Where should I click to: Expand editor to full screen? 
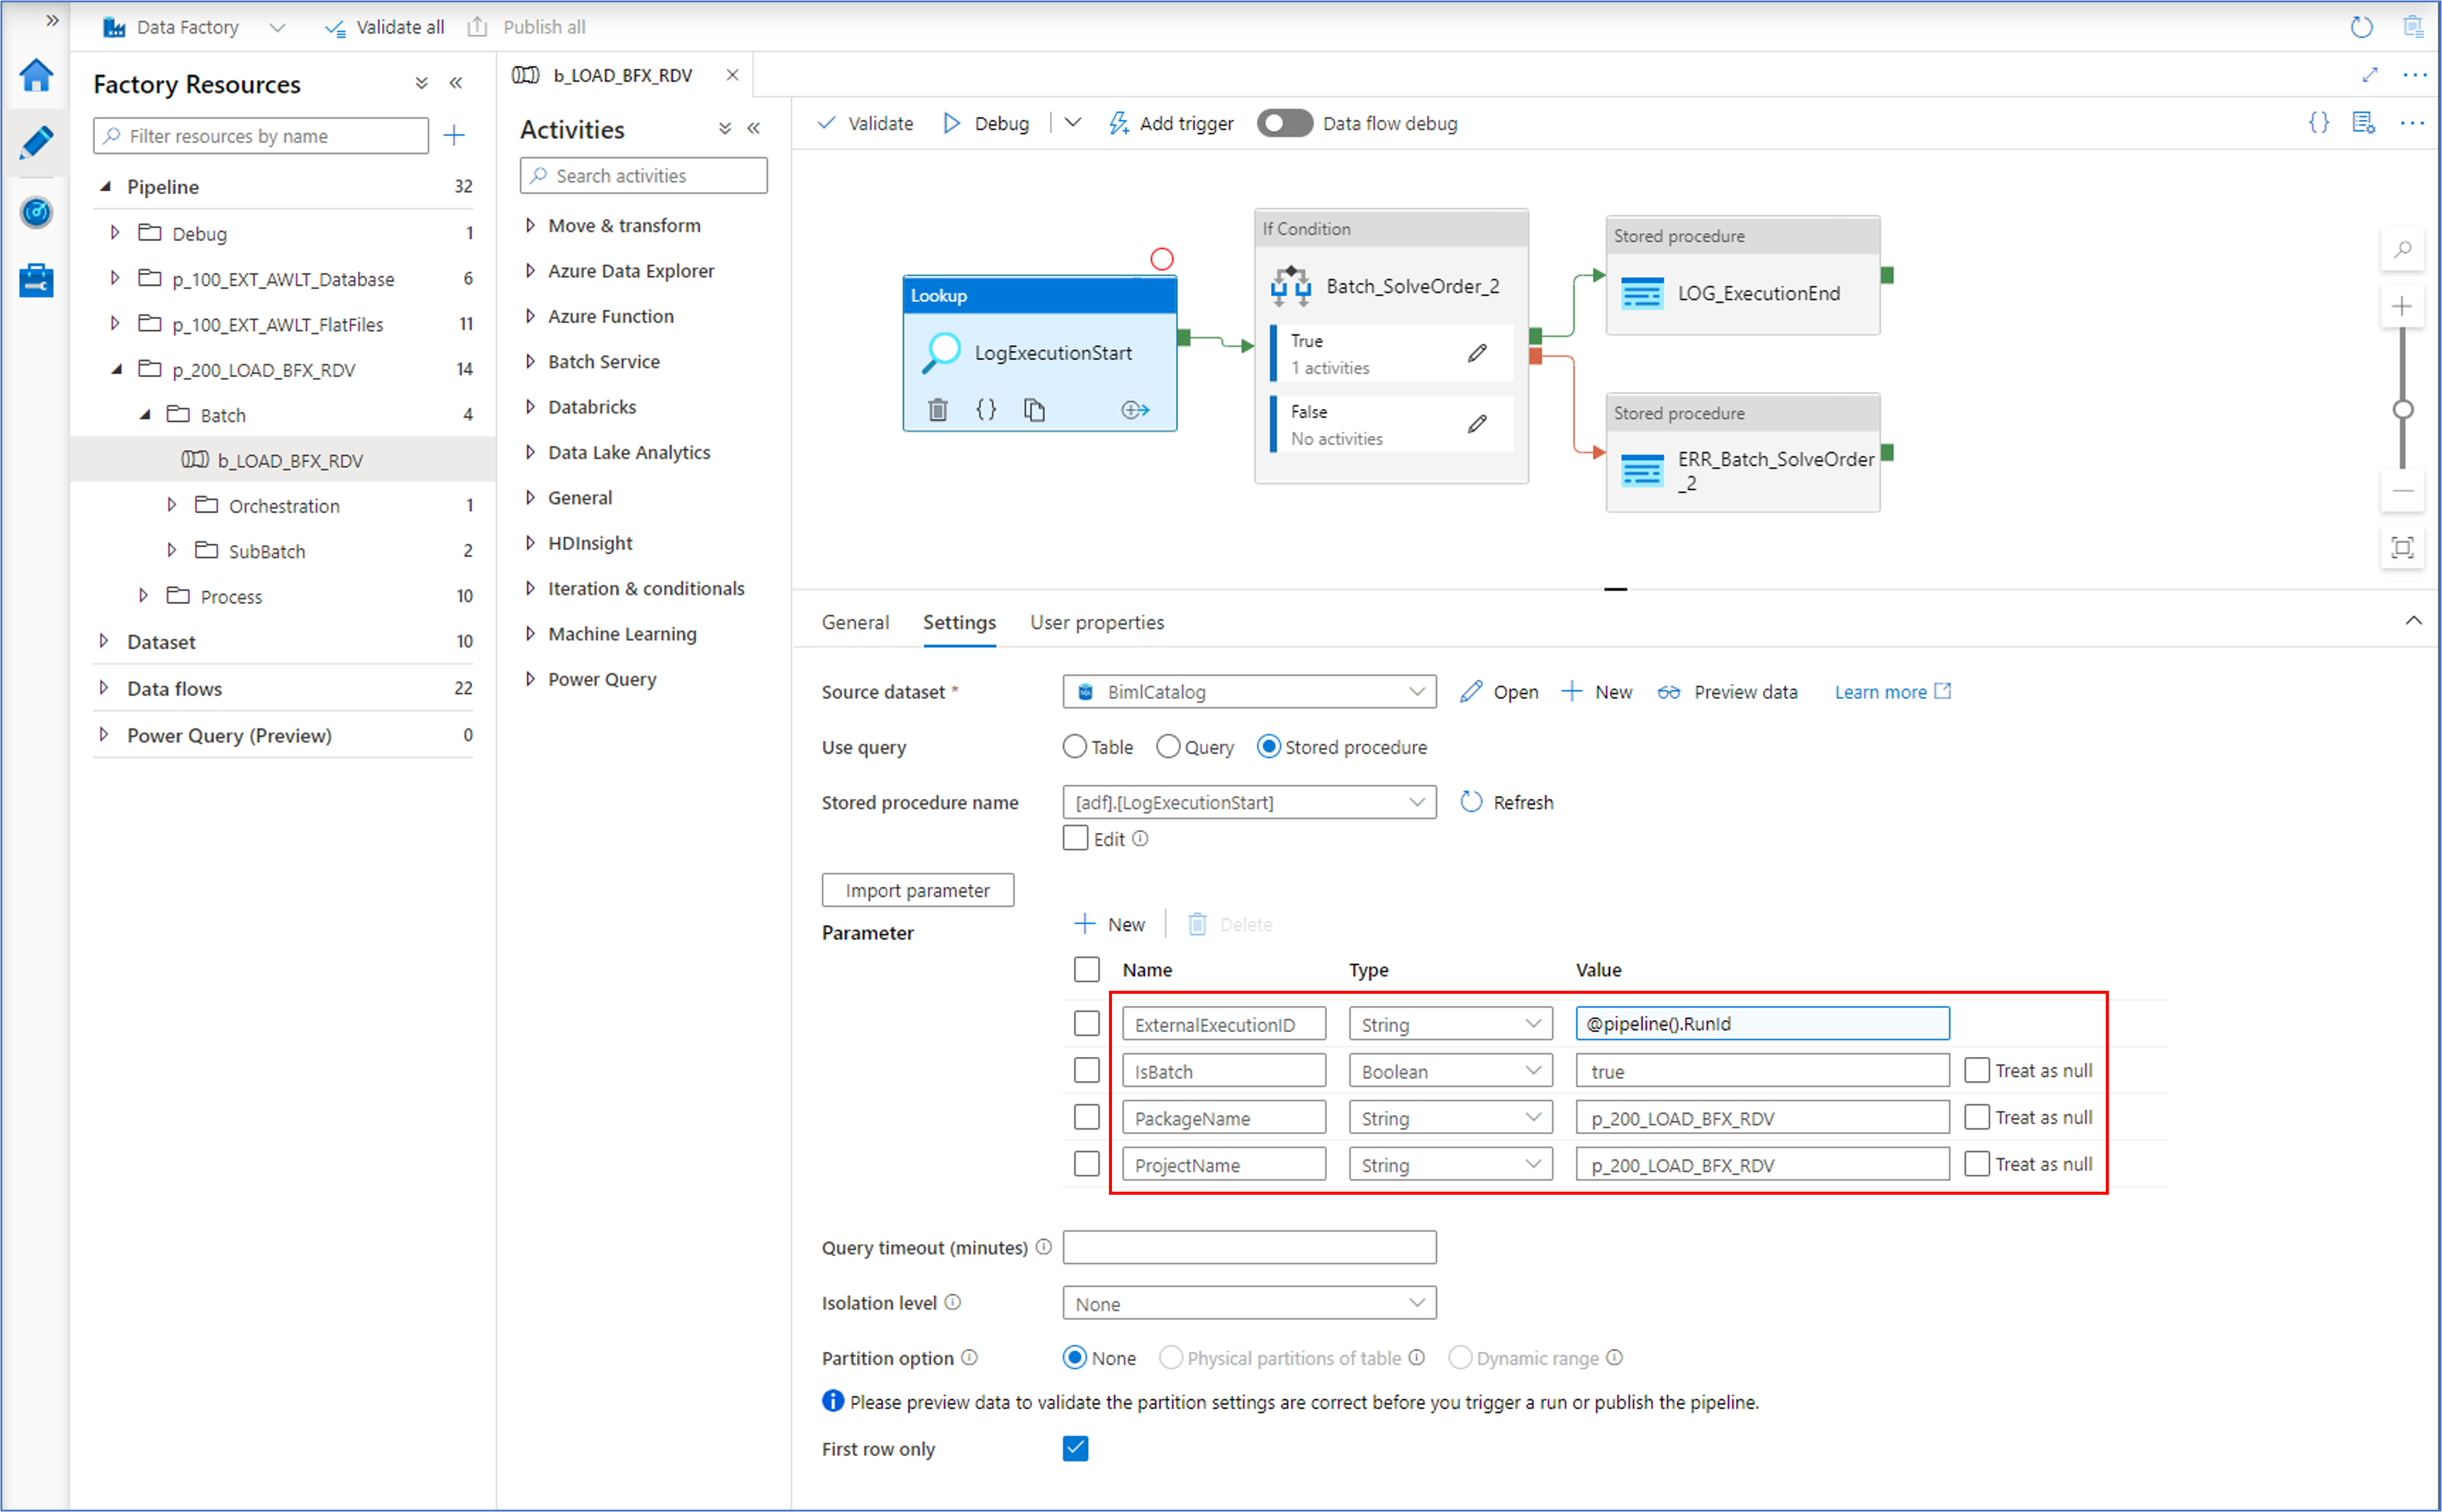(x=2369, y=75)
